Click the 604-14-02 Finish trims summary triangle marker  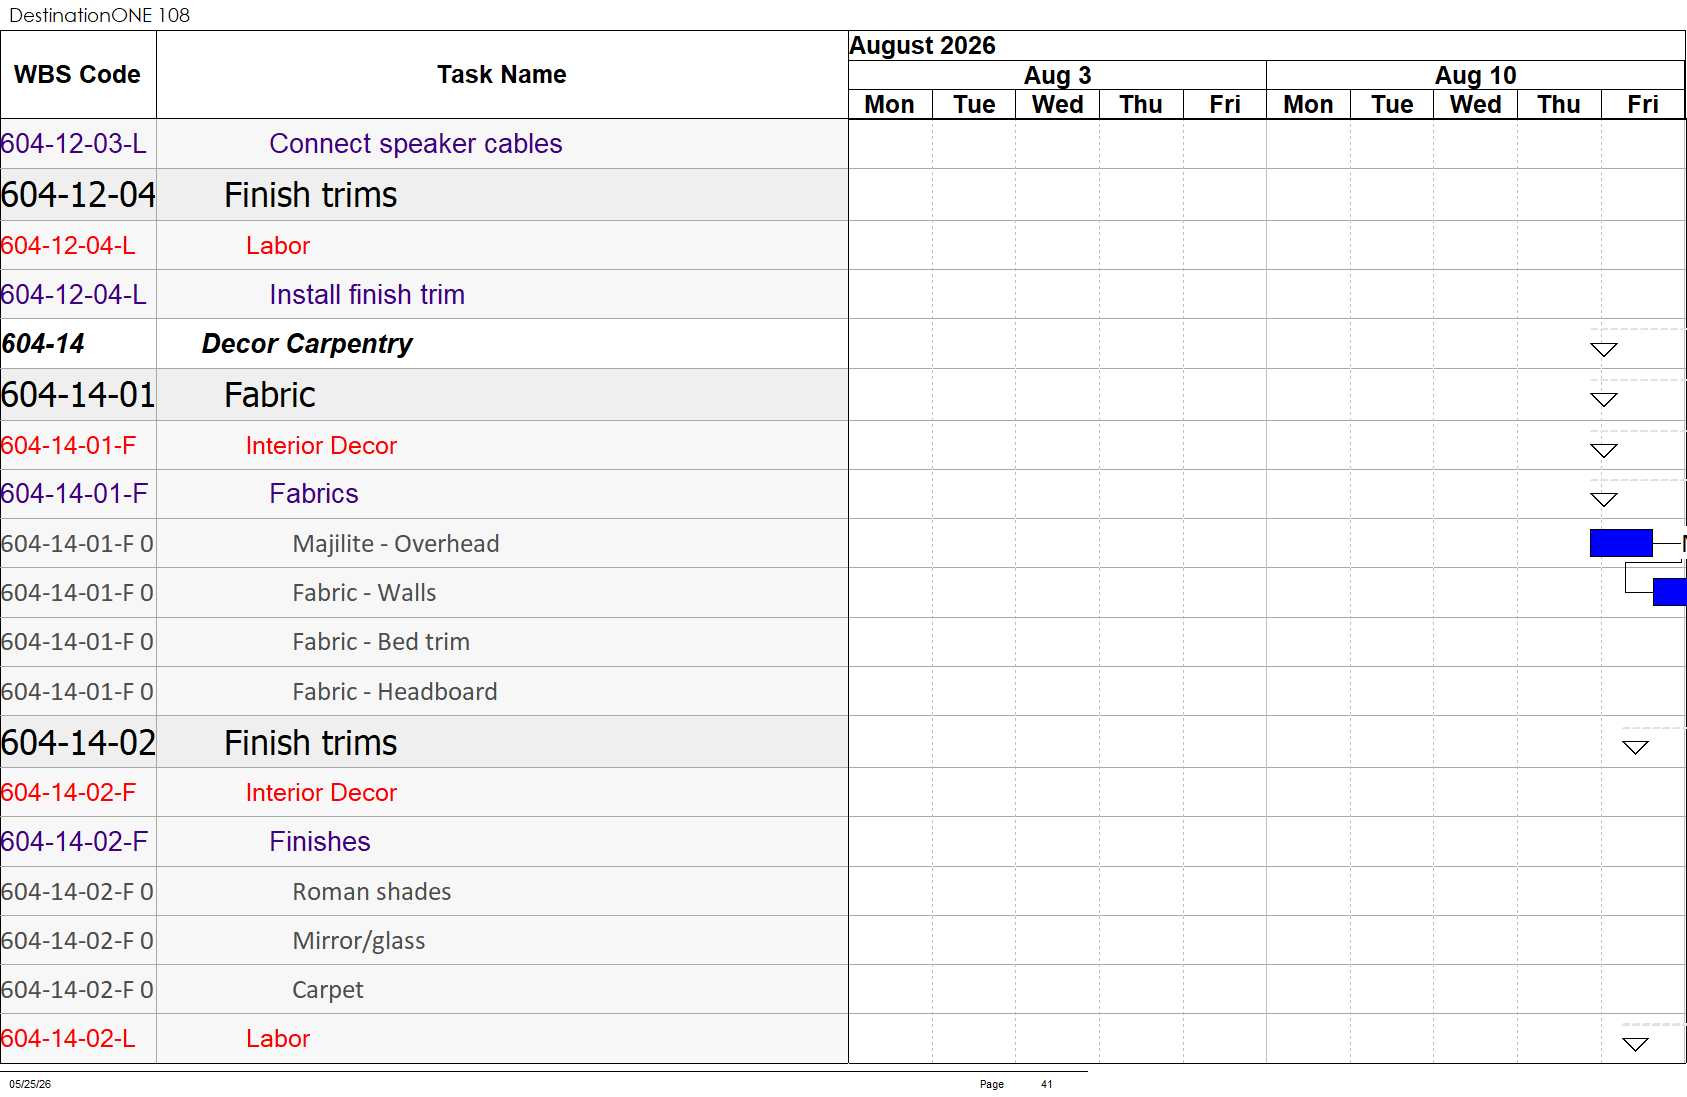1636,747
